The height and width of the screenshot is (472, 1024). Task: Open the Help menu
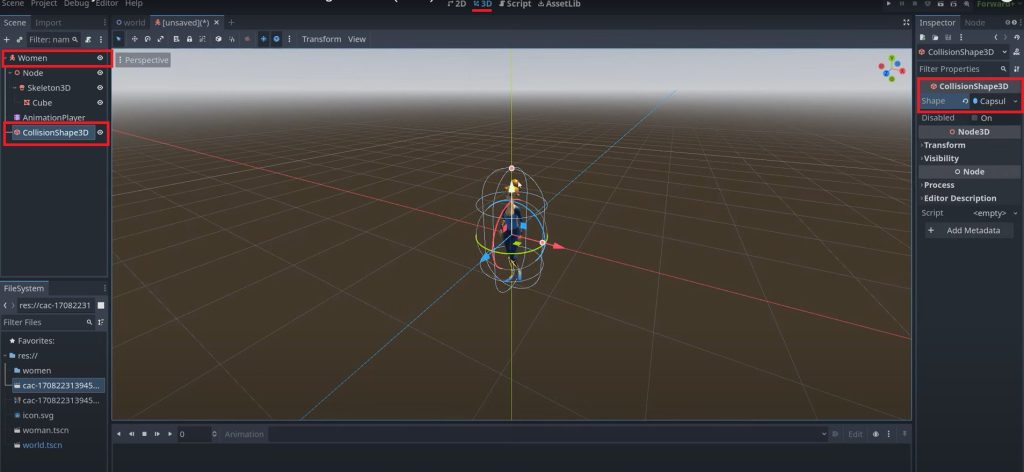tap(133, 4)
